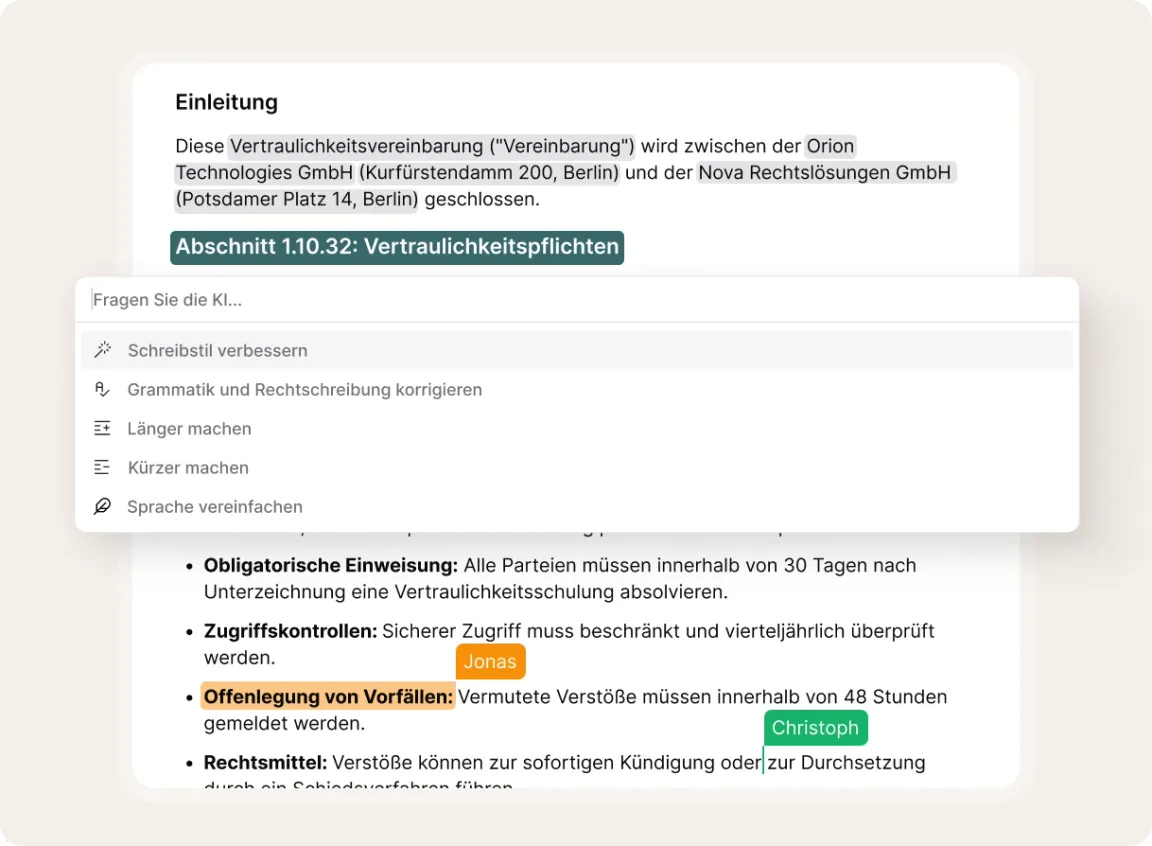
Task: Select the Schreibstil verbessern menu option
Action: 217,351
